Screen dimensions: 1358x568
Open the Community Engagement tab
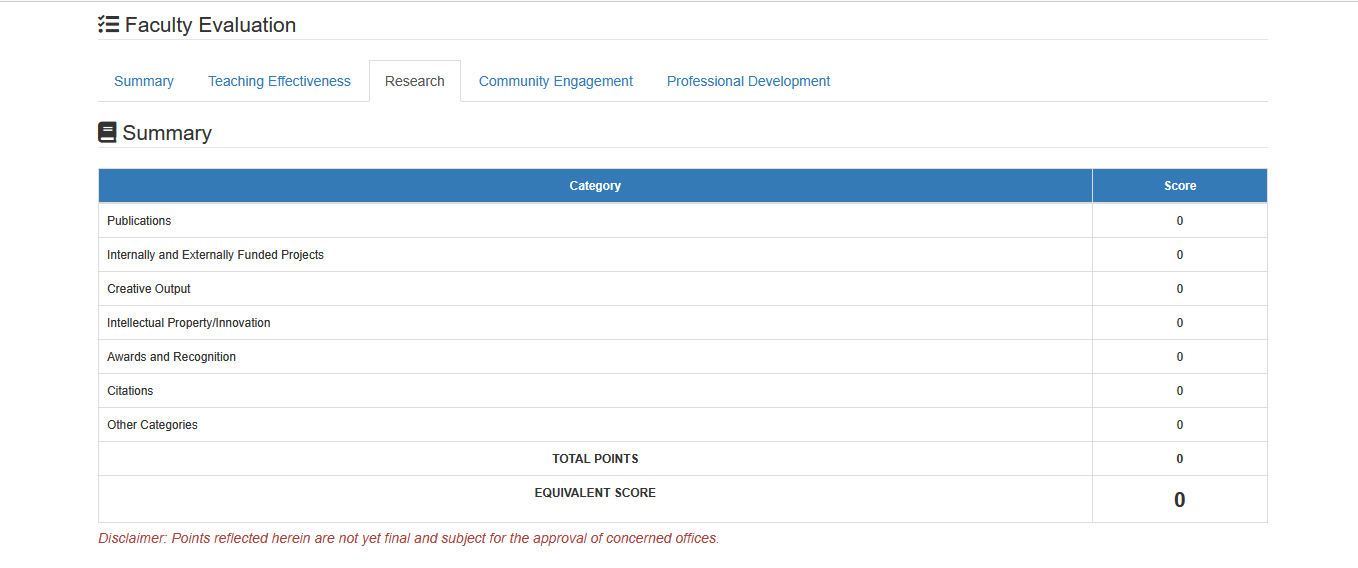pyautogui.click(x=556, y=81)
